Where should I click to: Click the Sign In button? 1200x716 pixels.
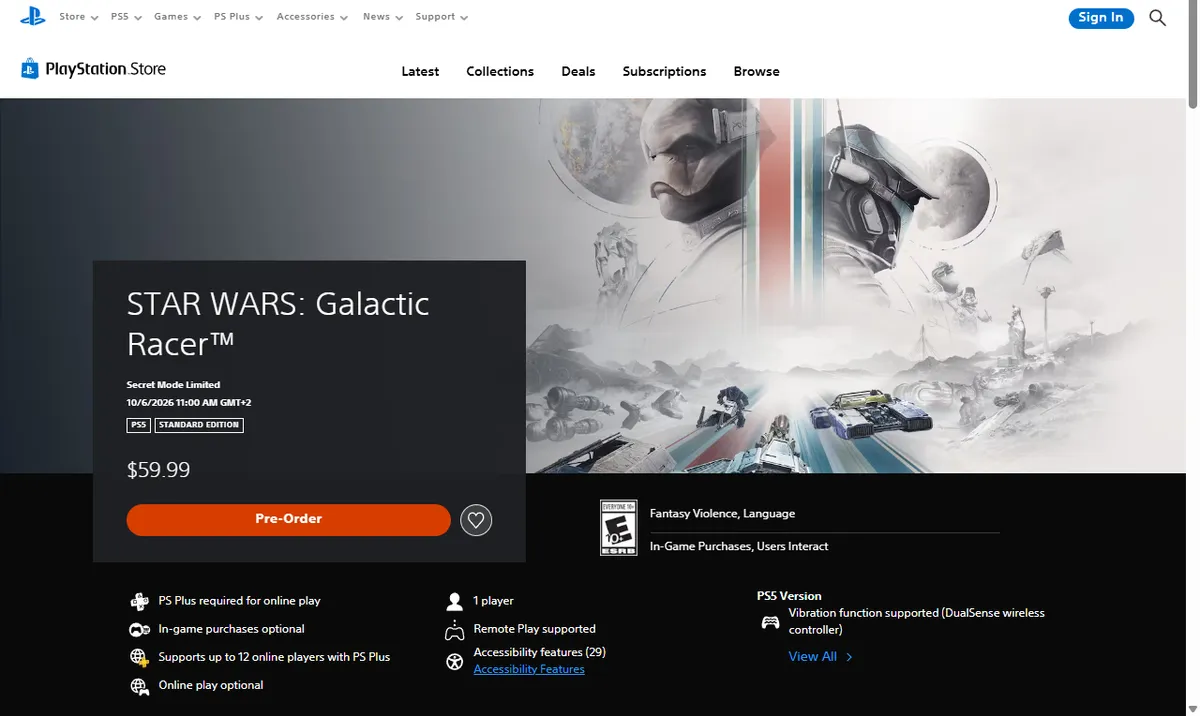pyautogui.click(x=1101, y=17)
